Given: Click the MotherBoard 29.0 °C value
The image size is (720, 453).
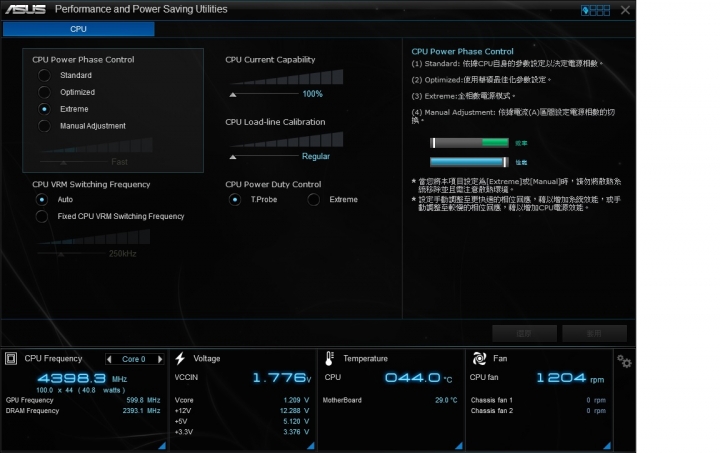Looking at the screenshot, I should tap(446, 400).
